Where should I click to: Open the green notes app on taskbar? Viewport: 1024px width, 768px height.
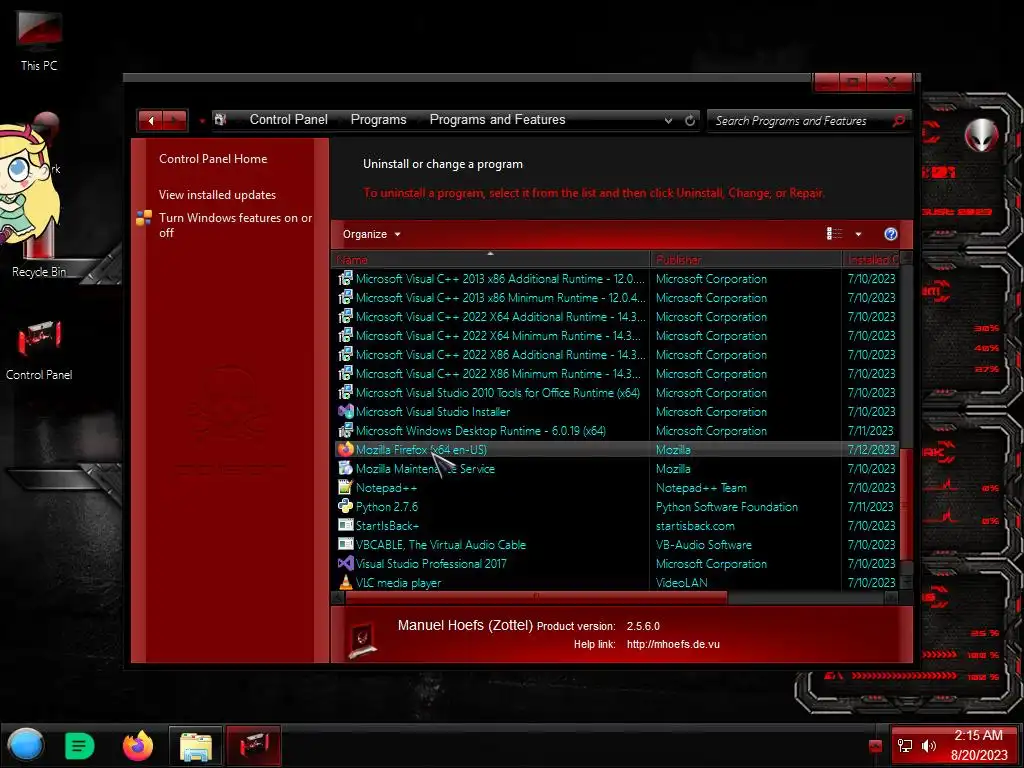80,746
